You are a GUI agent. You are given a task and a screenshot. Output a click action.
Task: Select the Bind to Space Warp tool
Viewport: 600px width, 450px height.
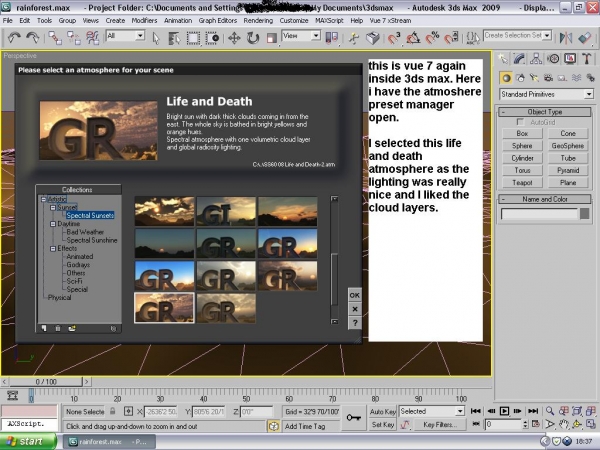[93, 38]
